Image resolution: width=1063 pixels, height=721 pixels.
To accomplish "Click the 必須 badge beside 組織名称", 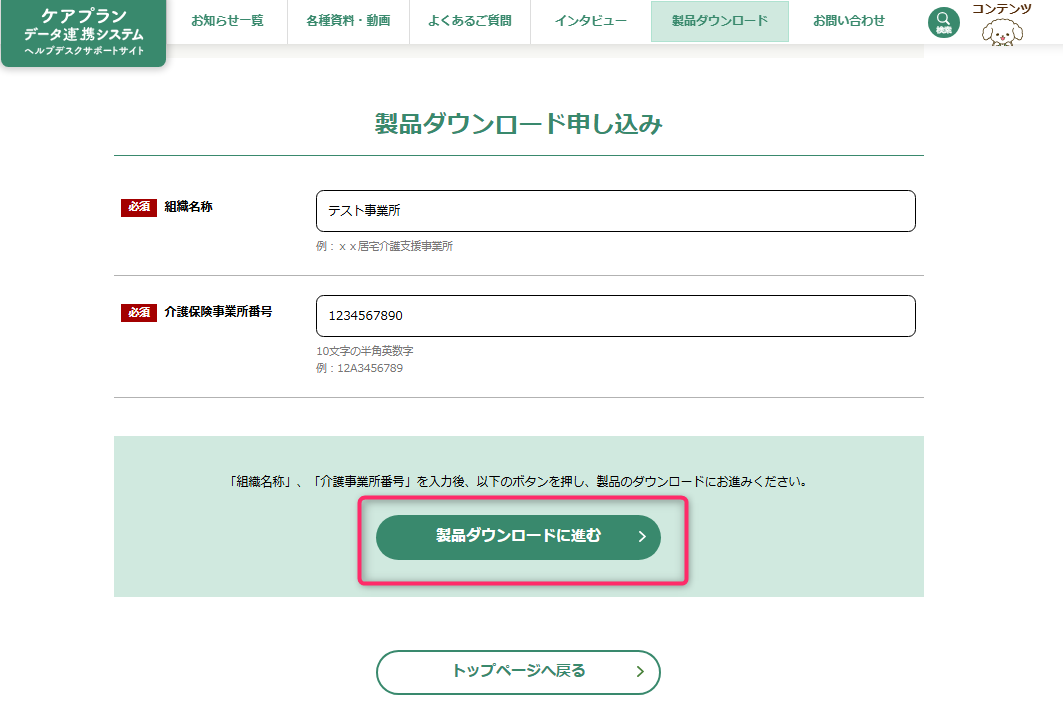I will point(139,207).
